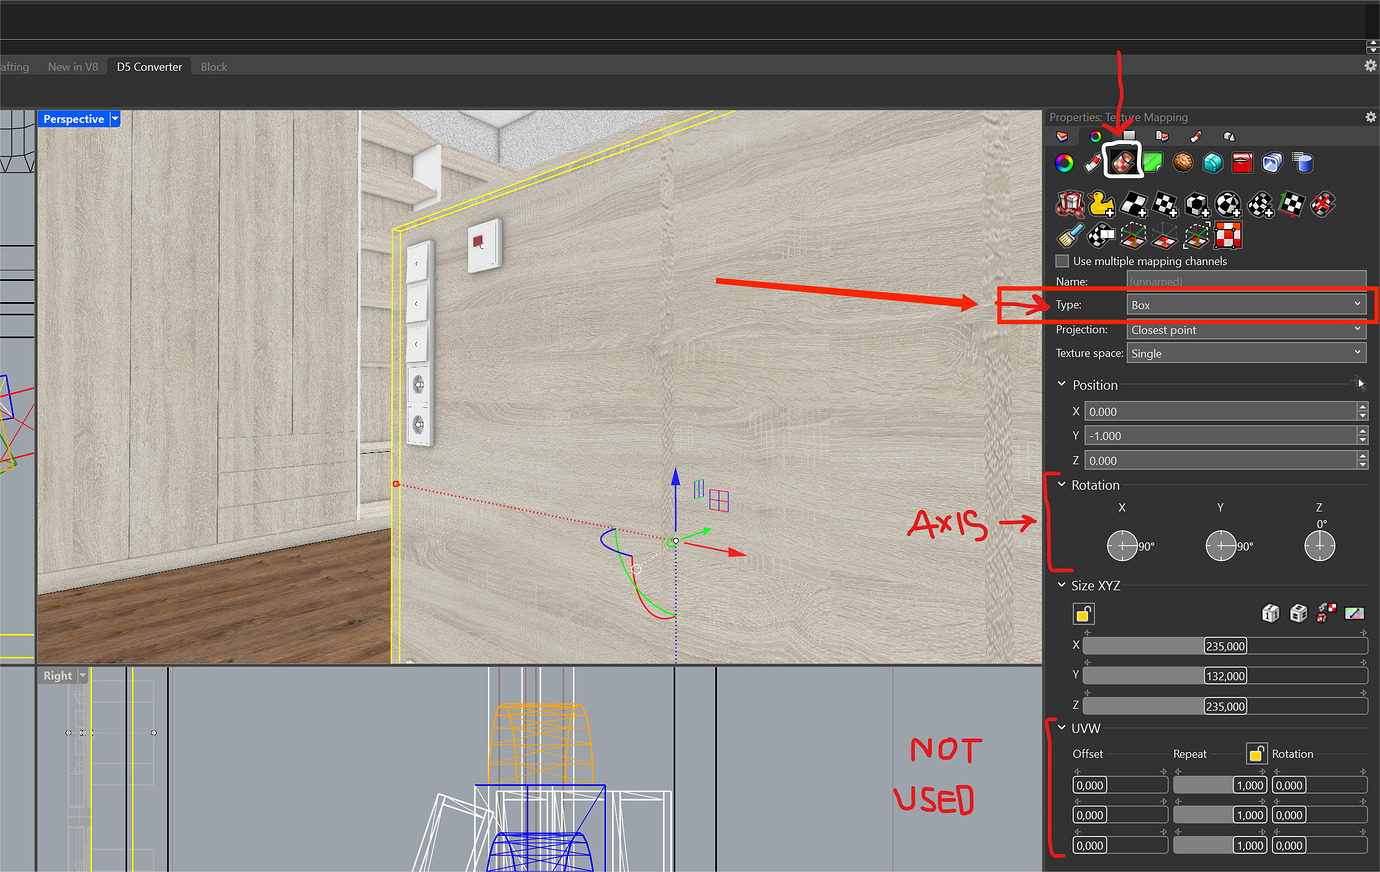Apply spherical mapping with the sphere checker icon

click(1227, 206)
